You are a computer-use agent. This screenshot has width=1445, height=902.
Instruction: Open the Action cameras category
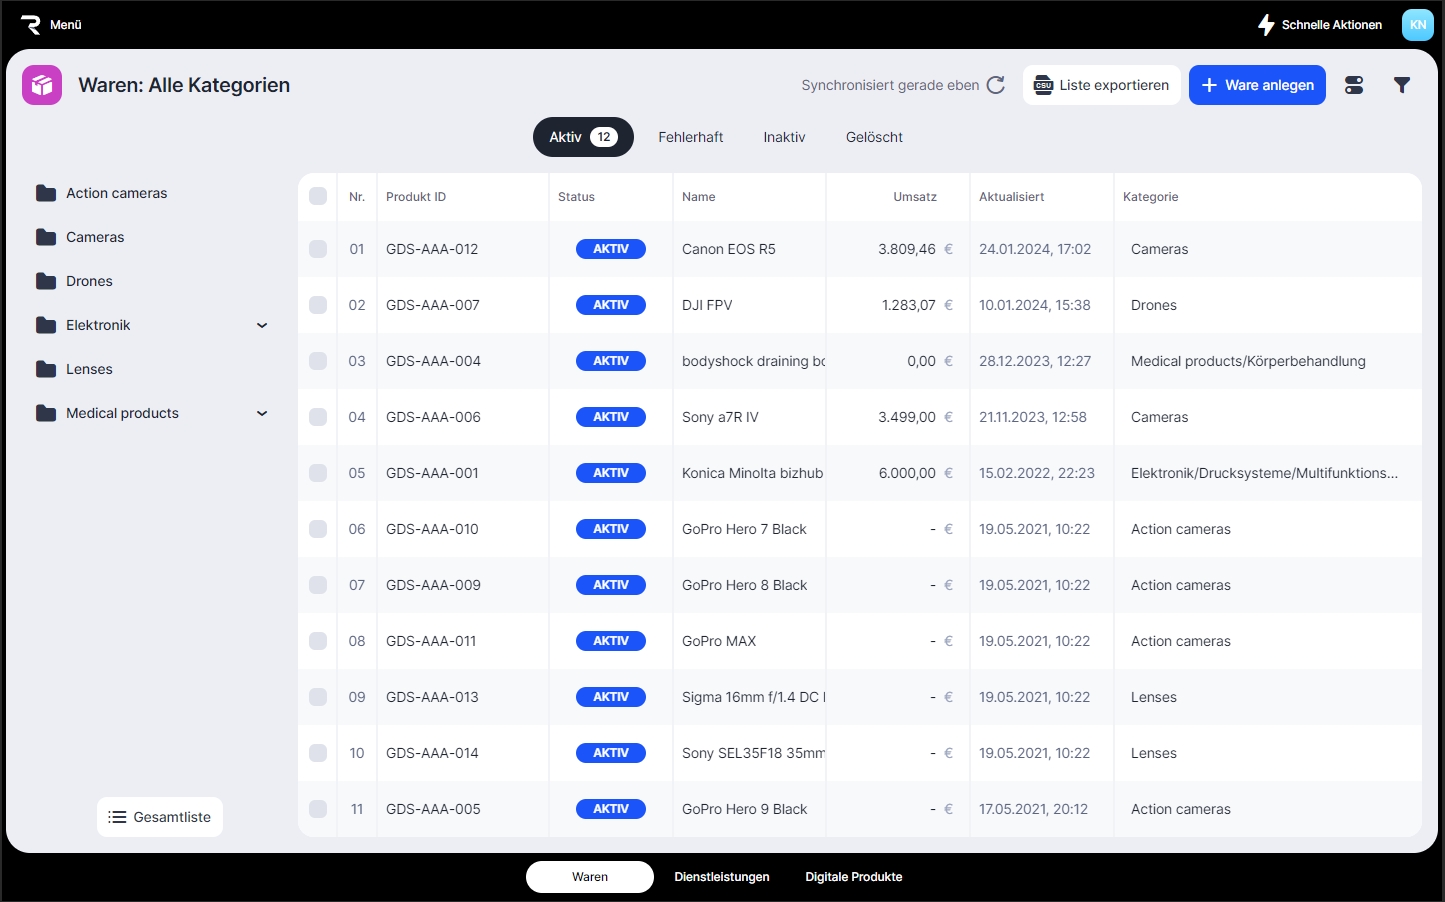tap(116, 193)
